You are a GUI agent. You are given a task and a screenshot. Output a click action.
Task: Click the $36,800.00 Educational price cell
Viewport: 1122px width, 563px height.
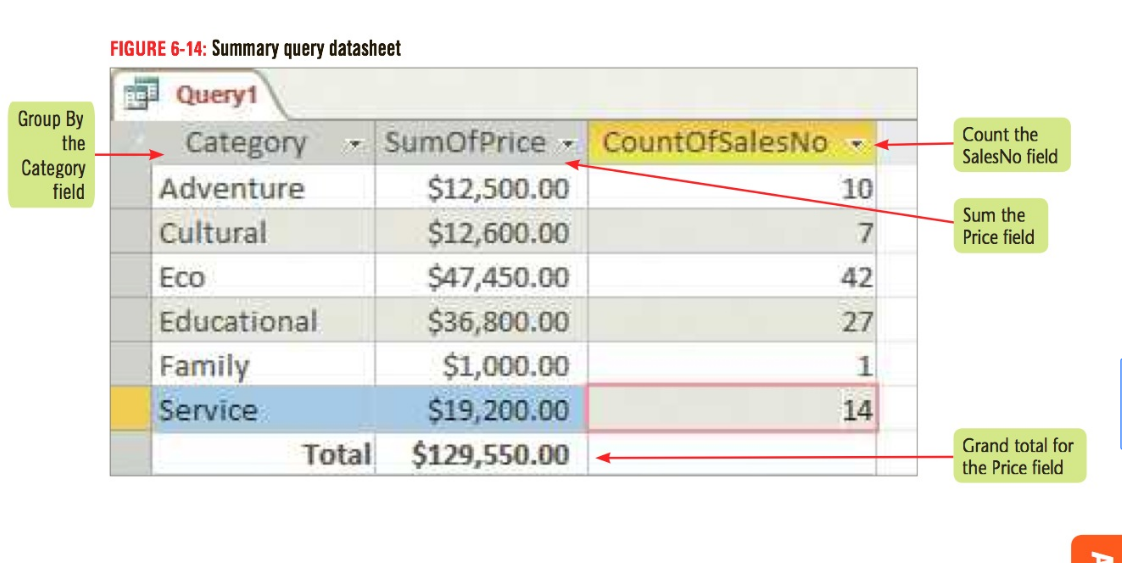481,320
